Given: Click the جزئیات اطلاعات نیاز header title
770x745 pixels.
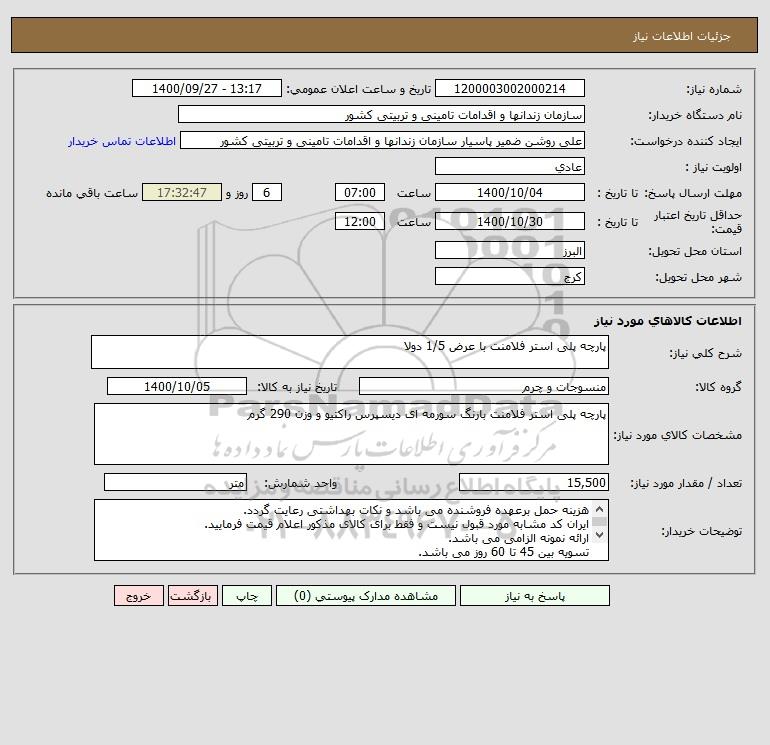Looking at the screenshot, I should (x=682, y=36).
